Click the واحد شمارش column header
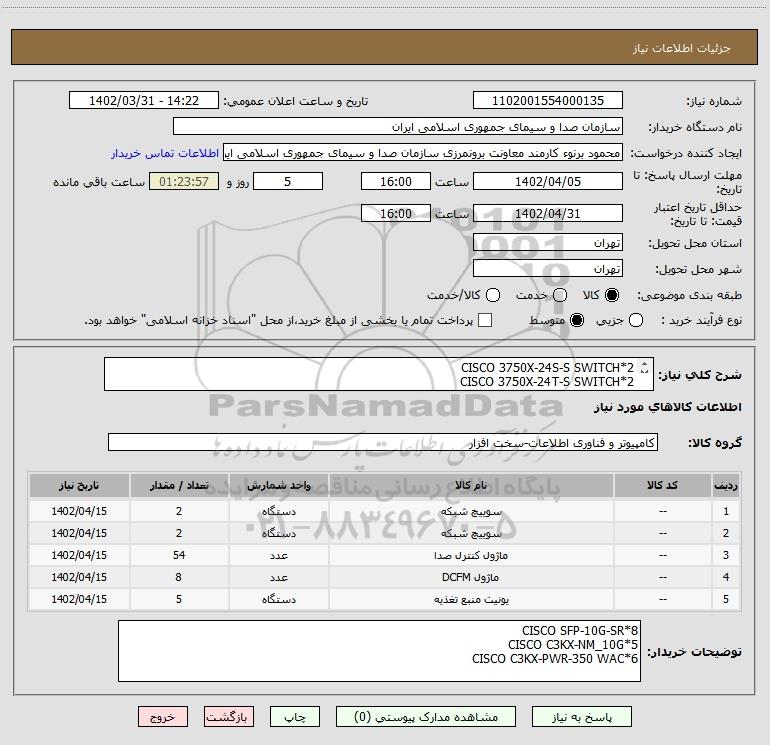770x745 pixels. [278, 486]
